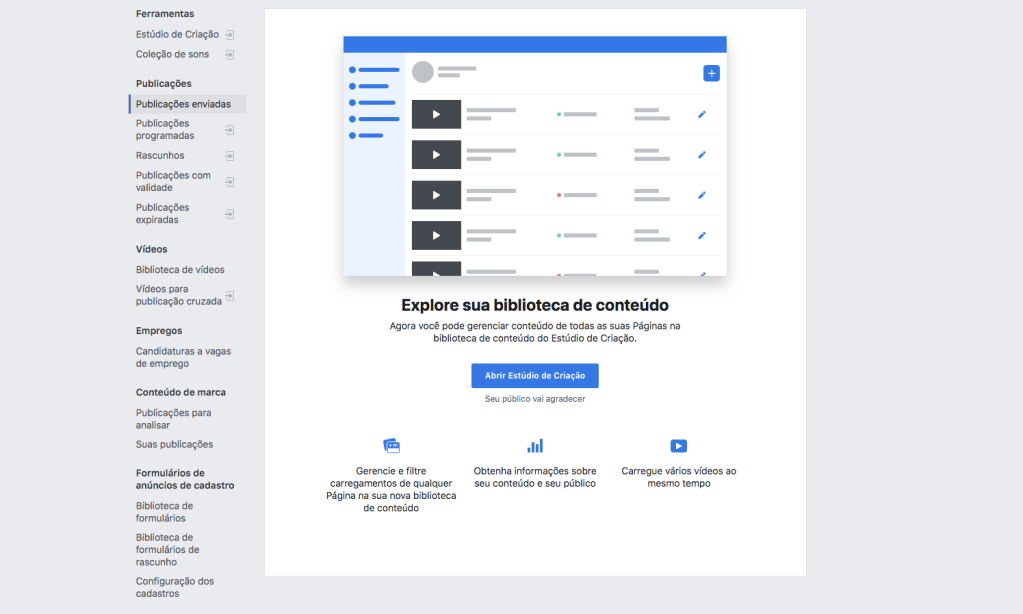The image size is (1023, 614).
Task: Open Coleção de sons in the sidebar
Action: [172, 54]
